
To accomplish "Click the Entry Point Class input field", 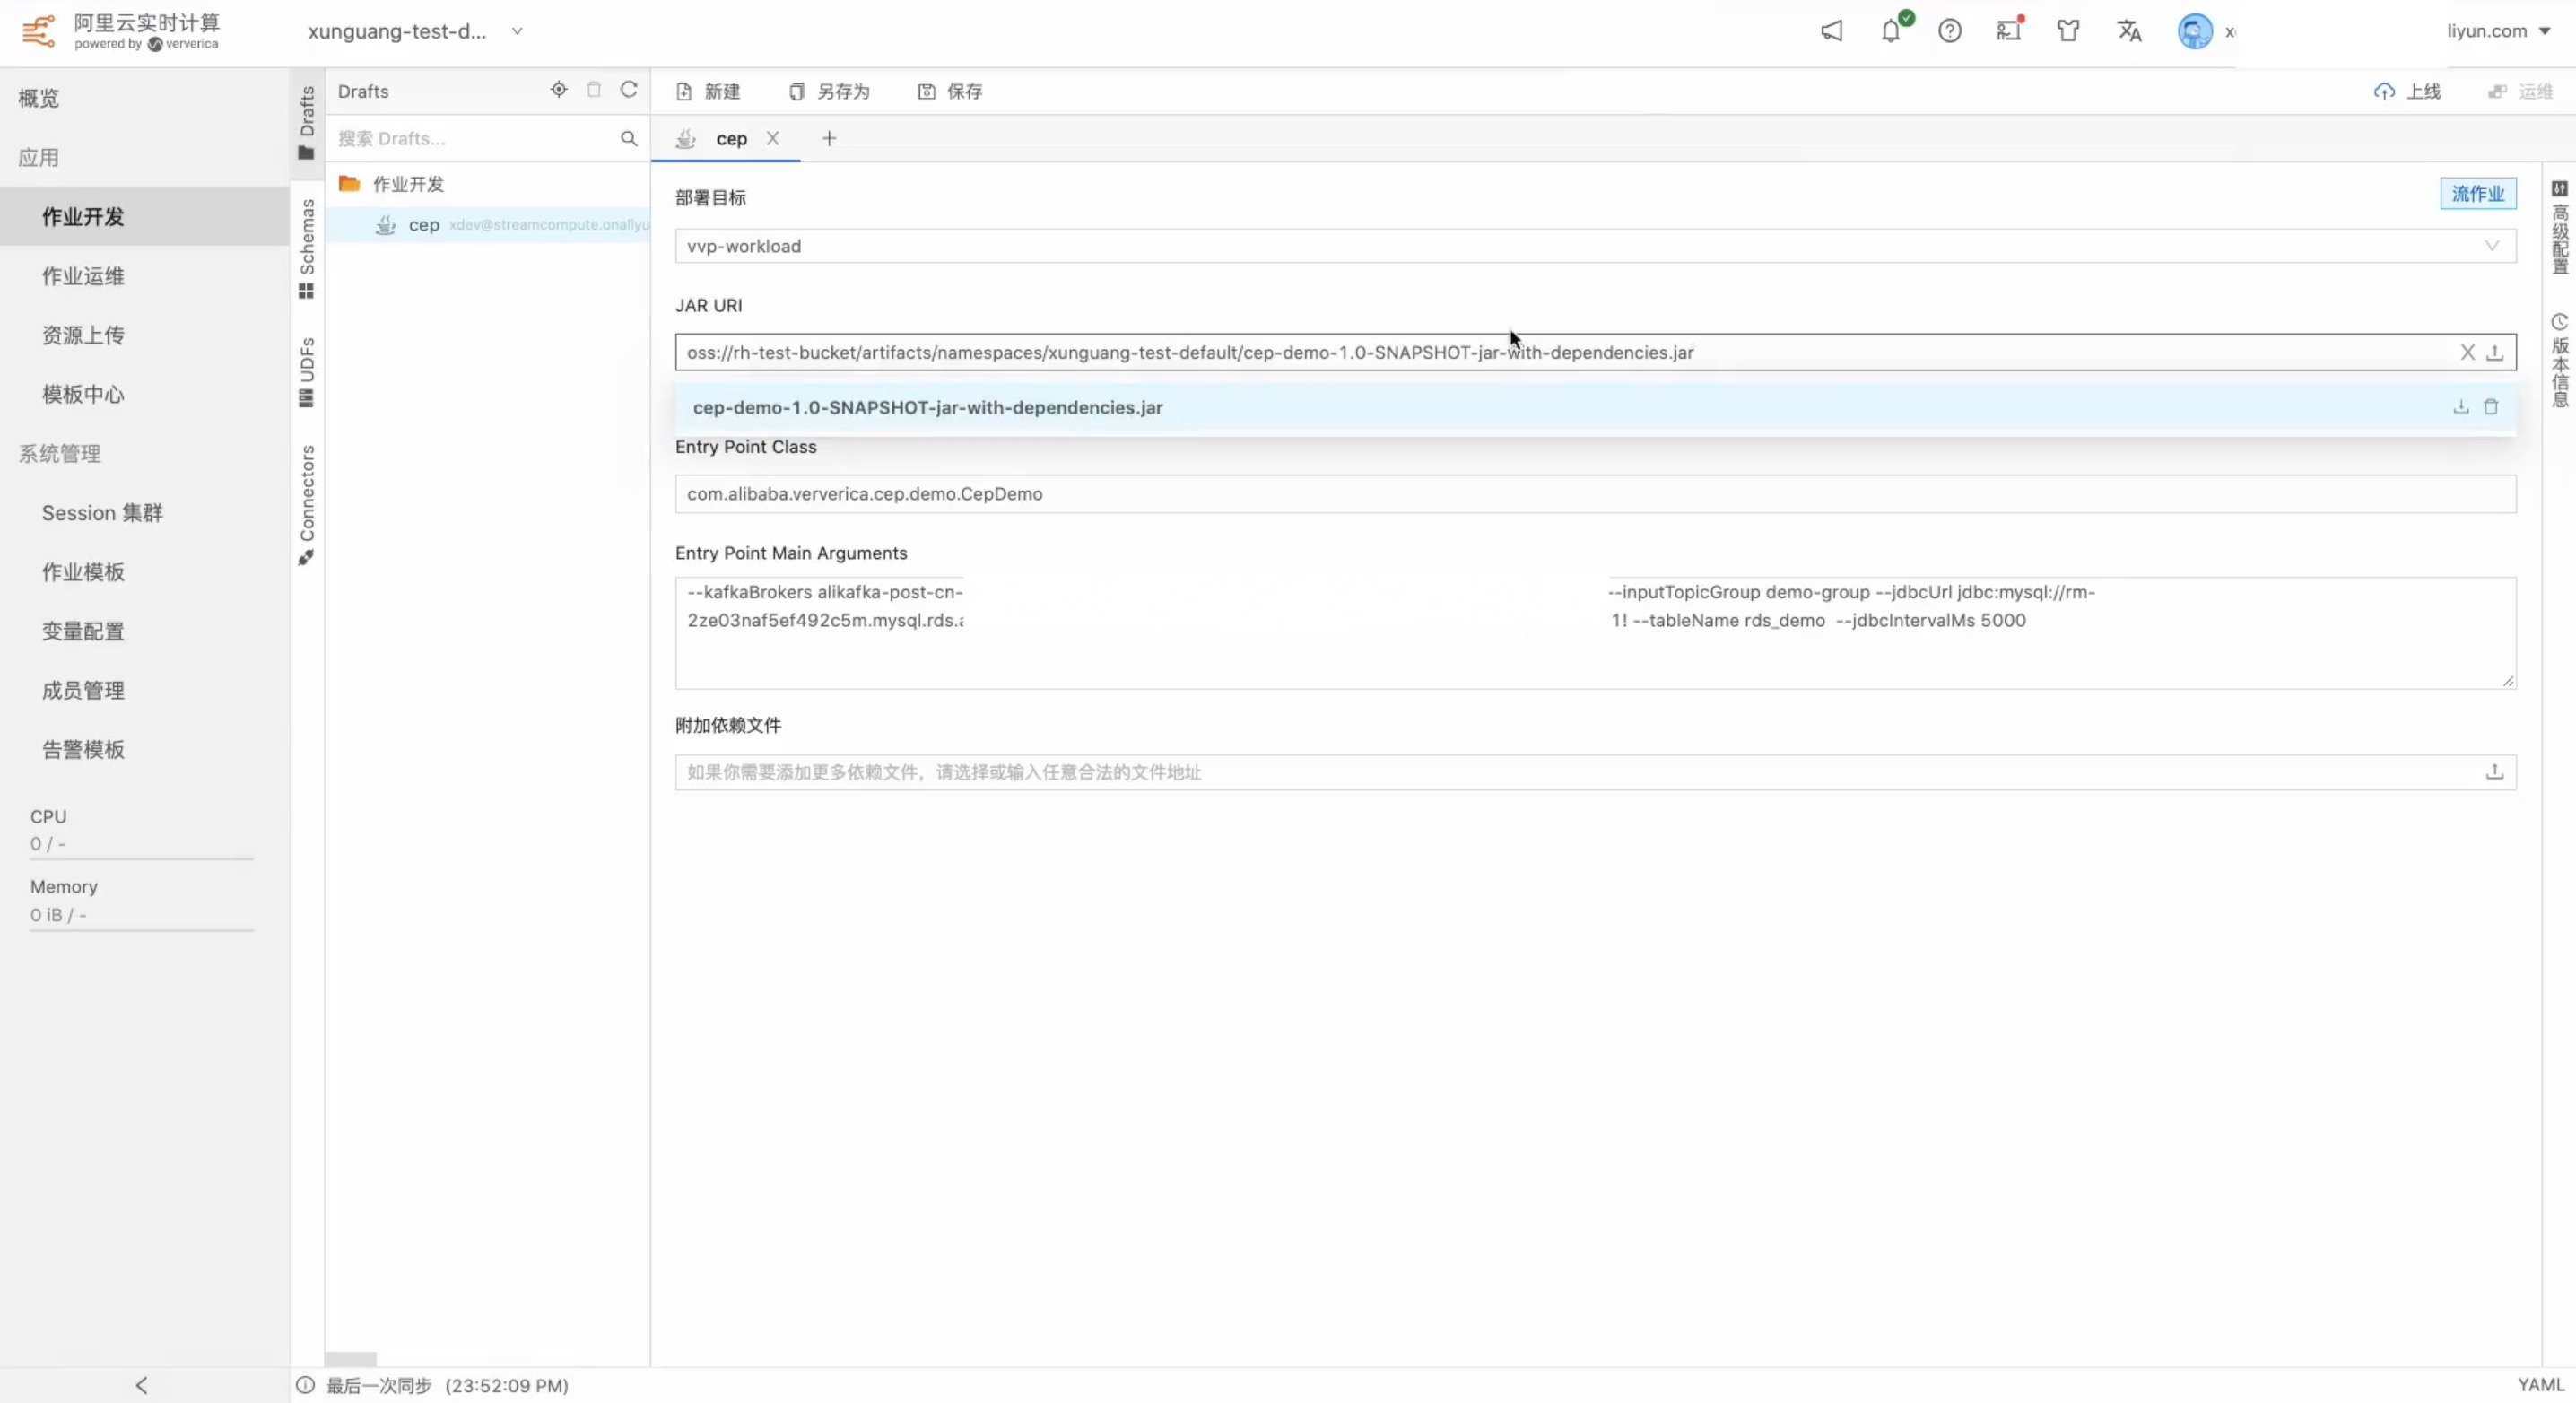I will pos(1594,494).
